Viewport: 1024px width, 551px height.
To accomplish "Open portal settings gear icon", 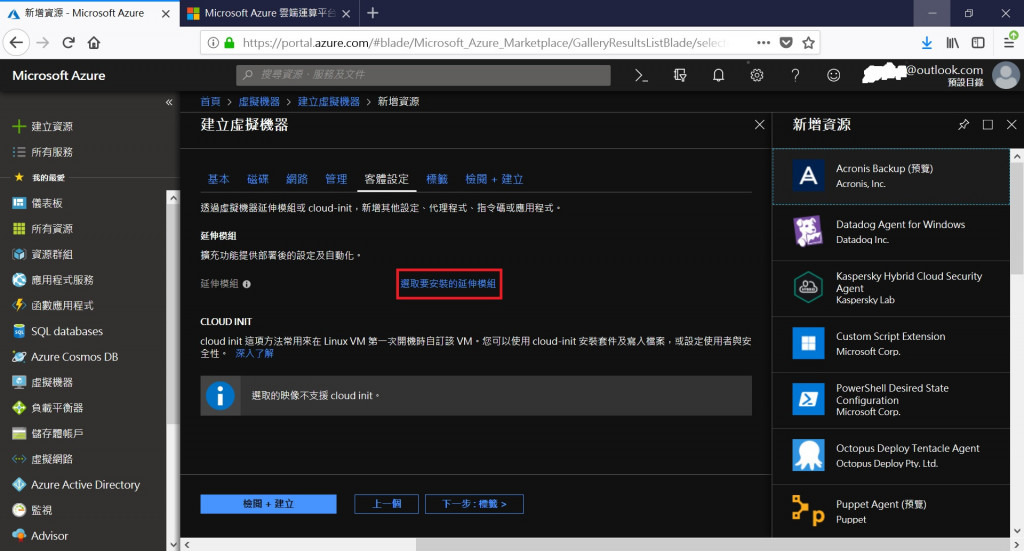I will 757,75.
